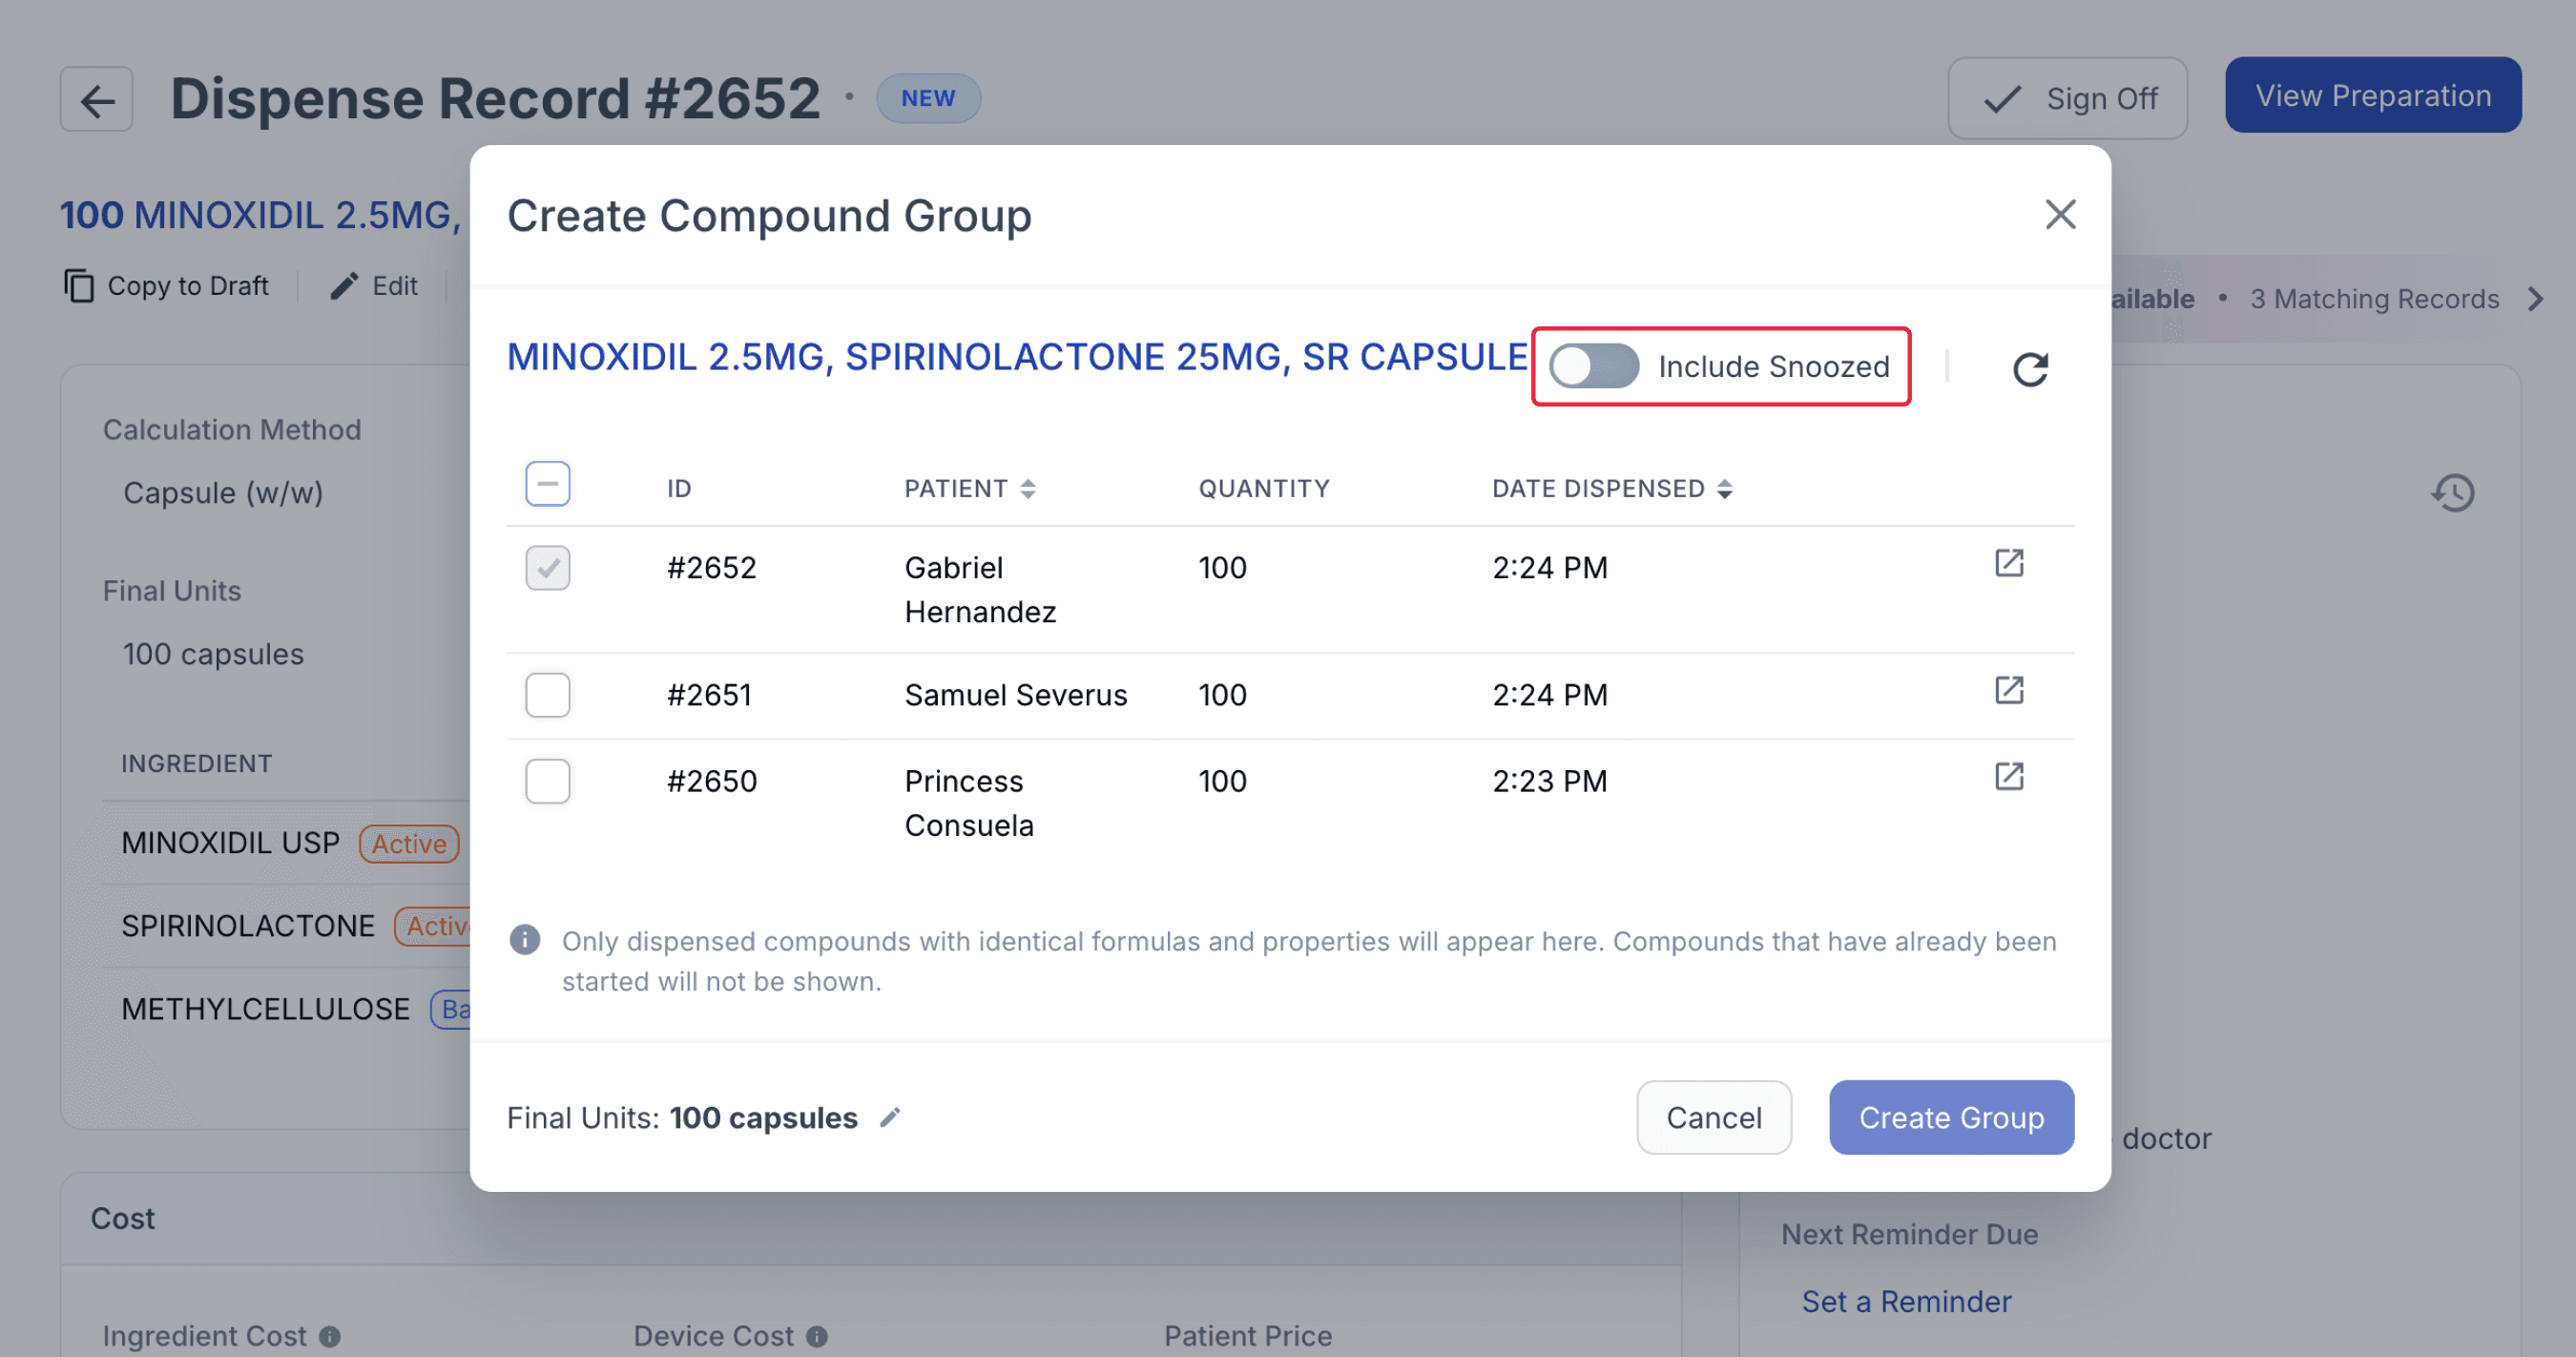The width and height of the screenshot is (2576, 1357).
Task: Open record #2652 in new window
Action: coord(2009,563)
